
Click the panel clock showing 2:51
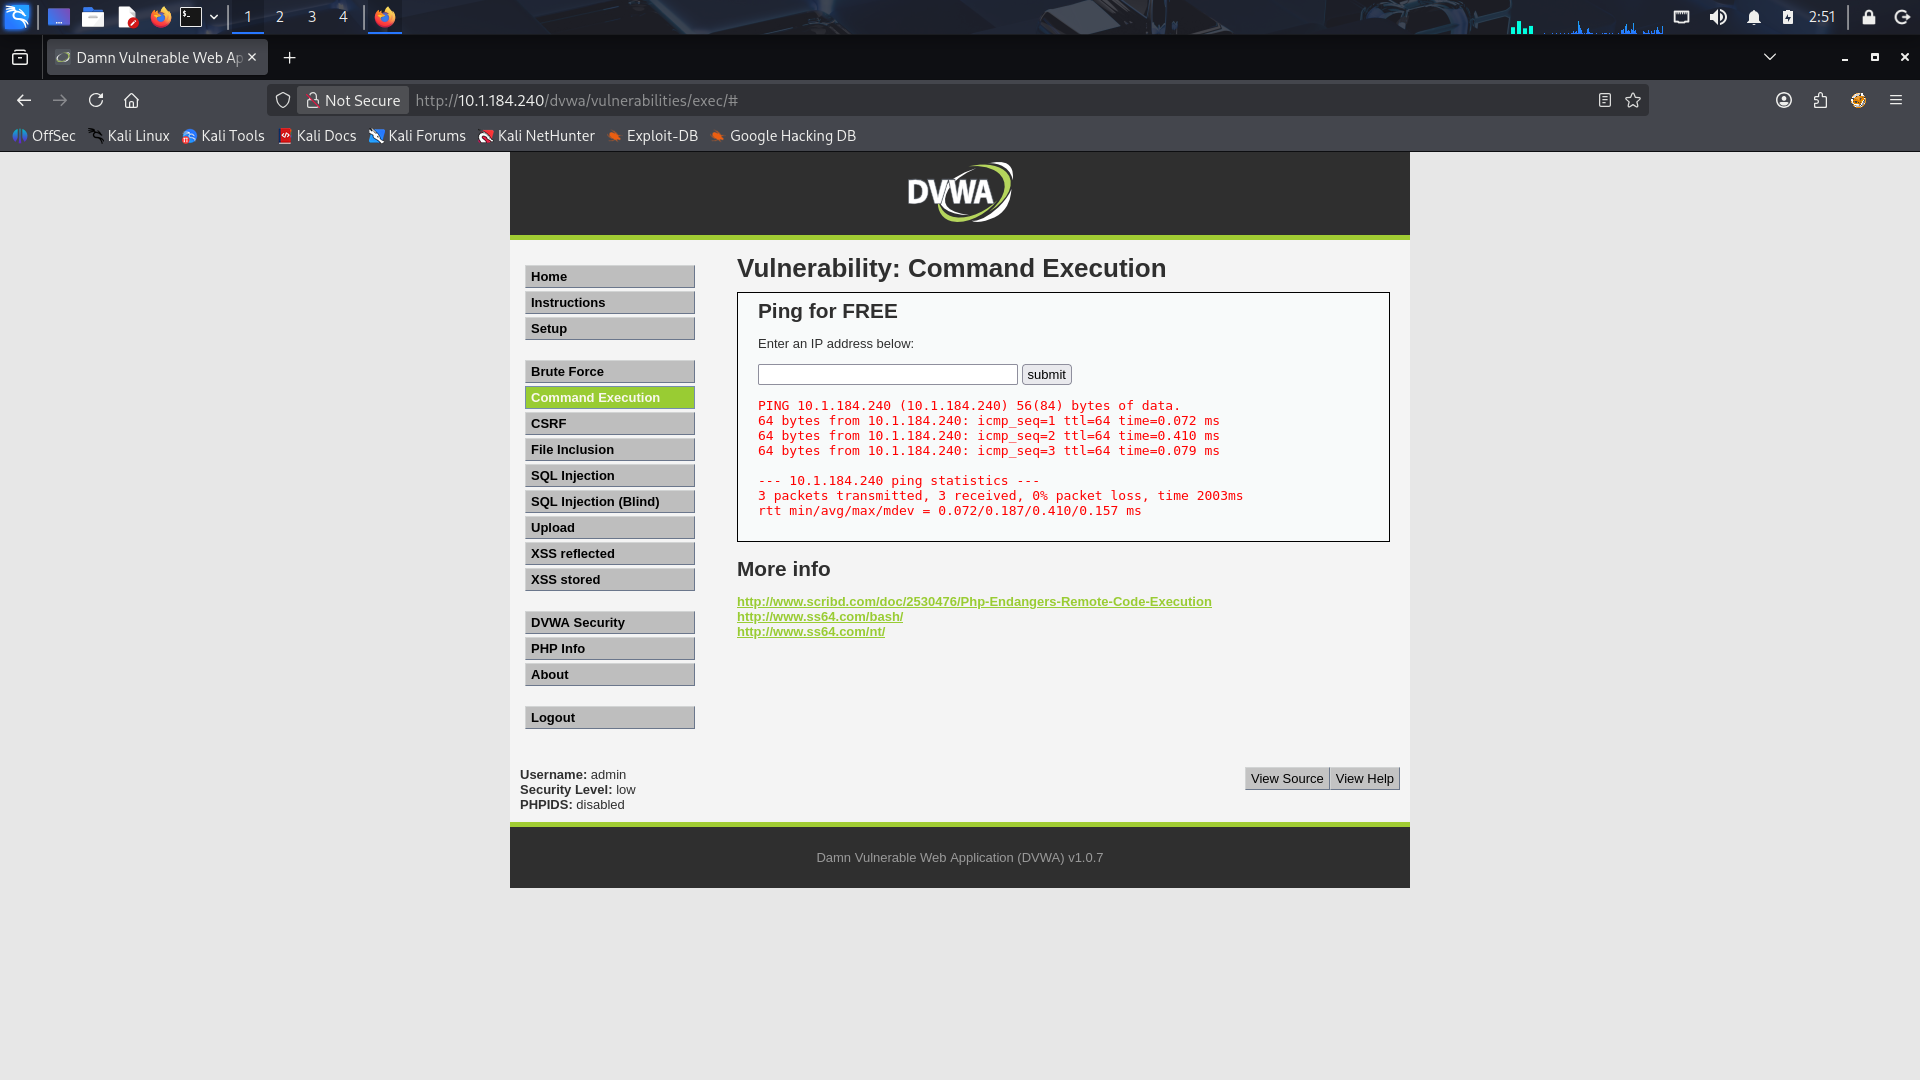click(x=1822, y=17)
